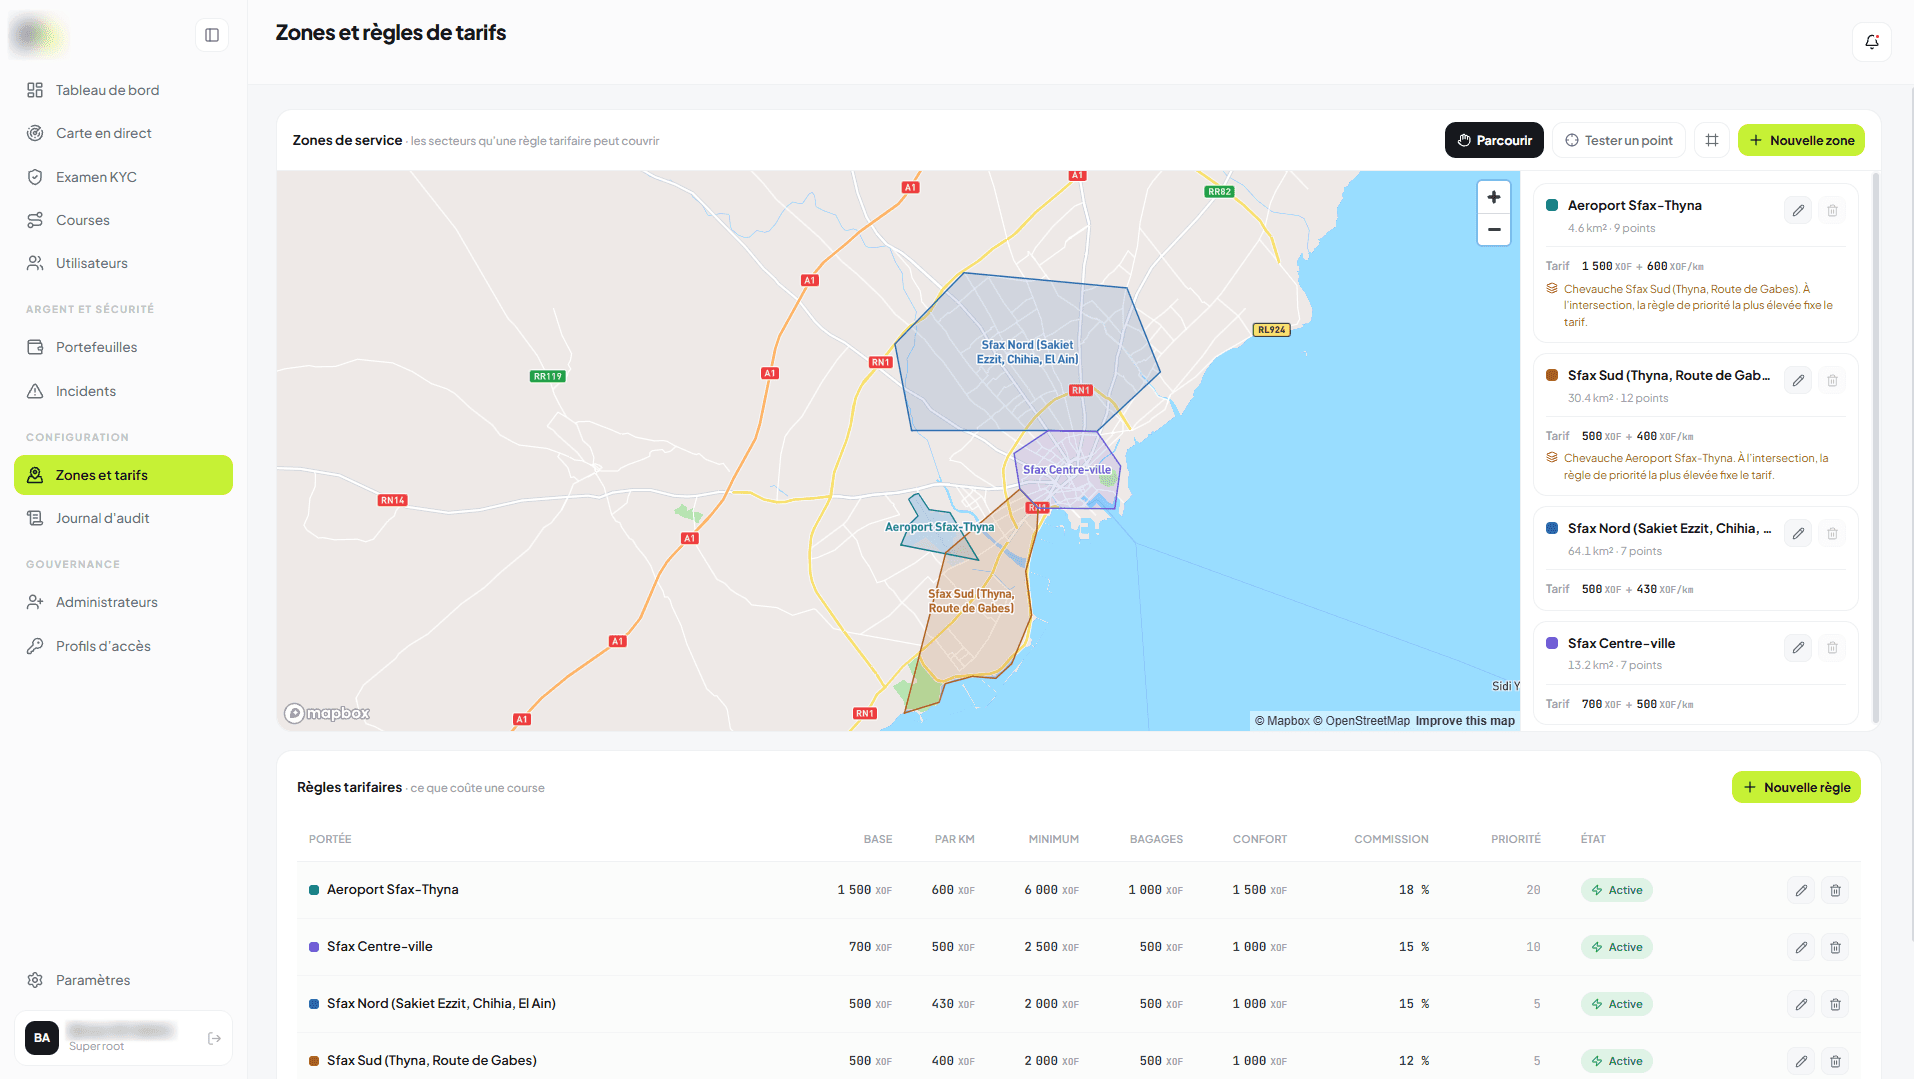Open the Examen KYC page

(x=123, y=177)
